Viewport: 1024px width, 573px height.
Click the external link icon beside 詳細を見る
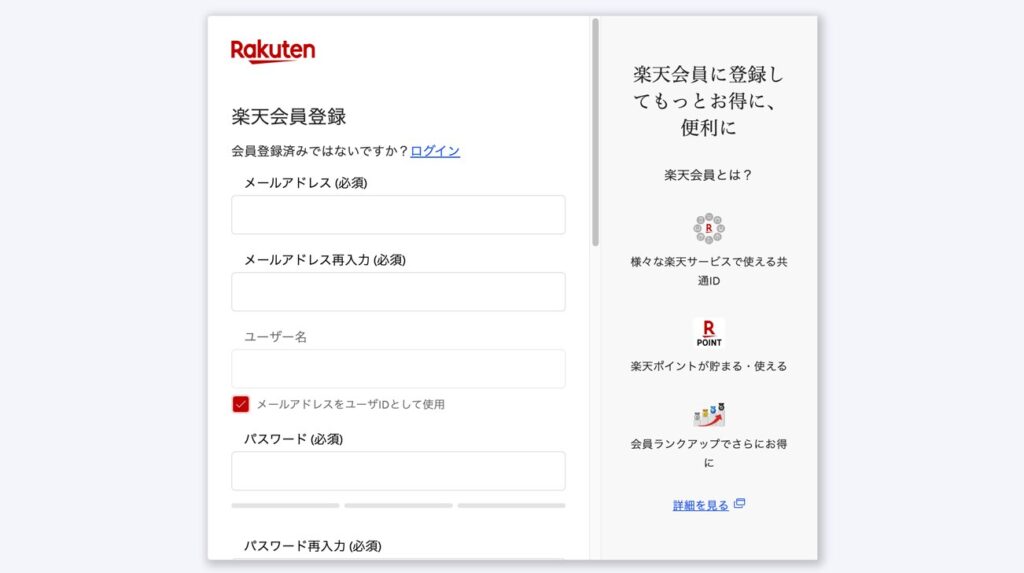(x=739, y=504)
